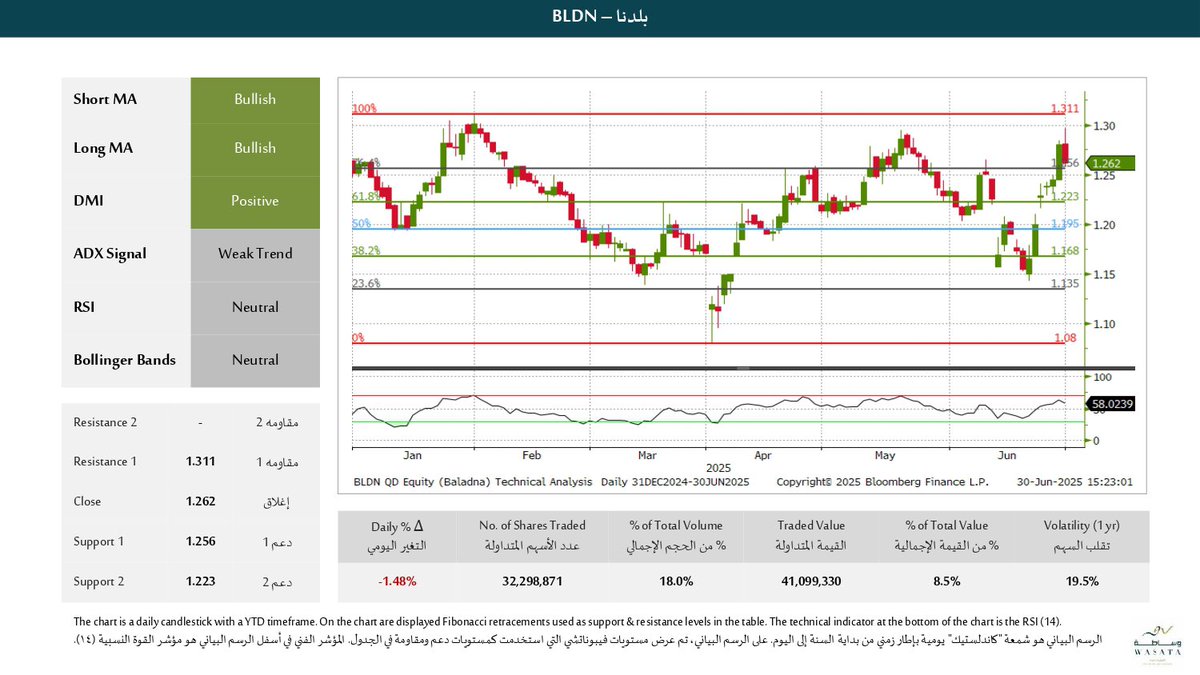Click the 23.6% Fibonacci level label
The width and height of the screenshot is (1200, 675).
coord(366,284)
